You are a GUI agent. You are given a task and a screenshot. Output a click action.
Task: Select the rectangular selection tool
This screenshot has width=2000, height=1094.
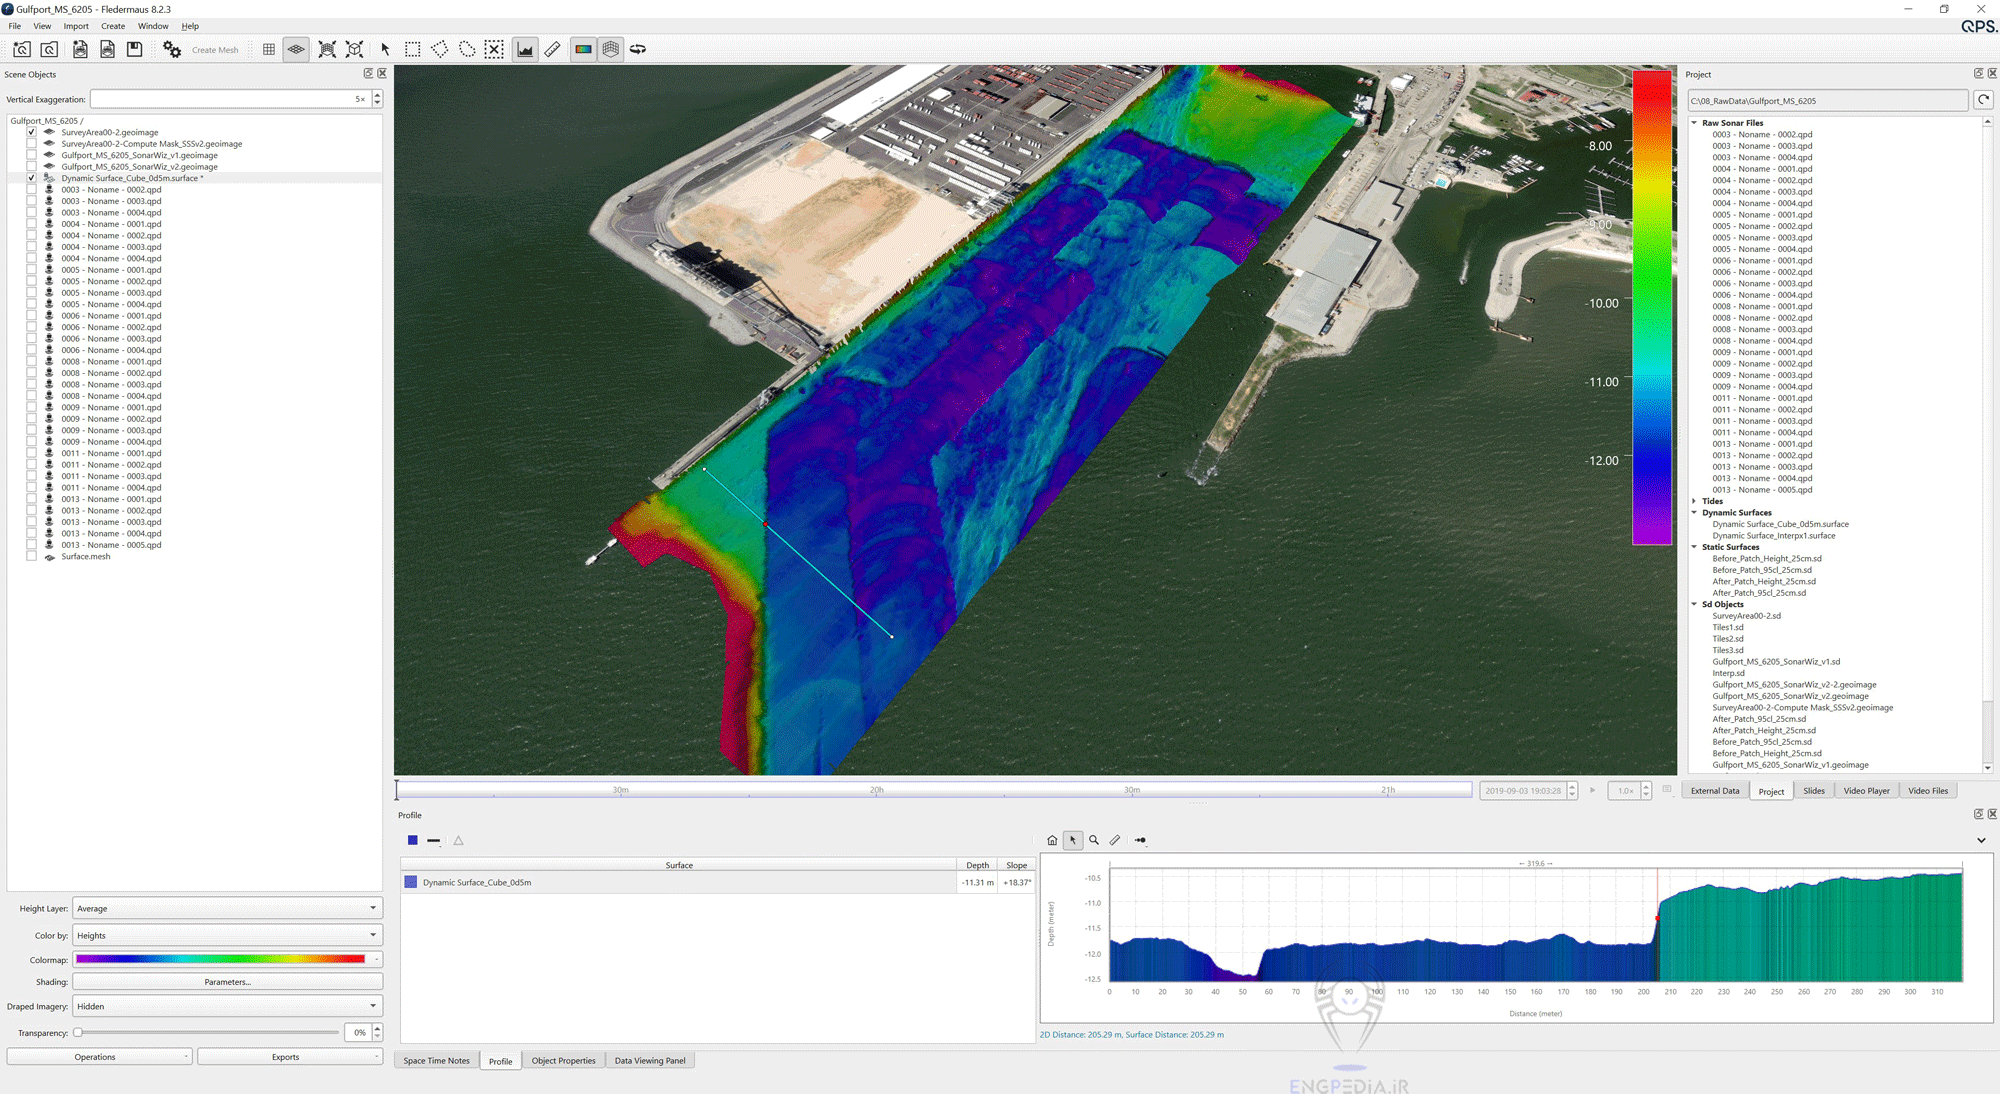click(x=412, y=49)
